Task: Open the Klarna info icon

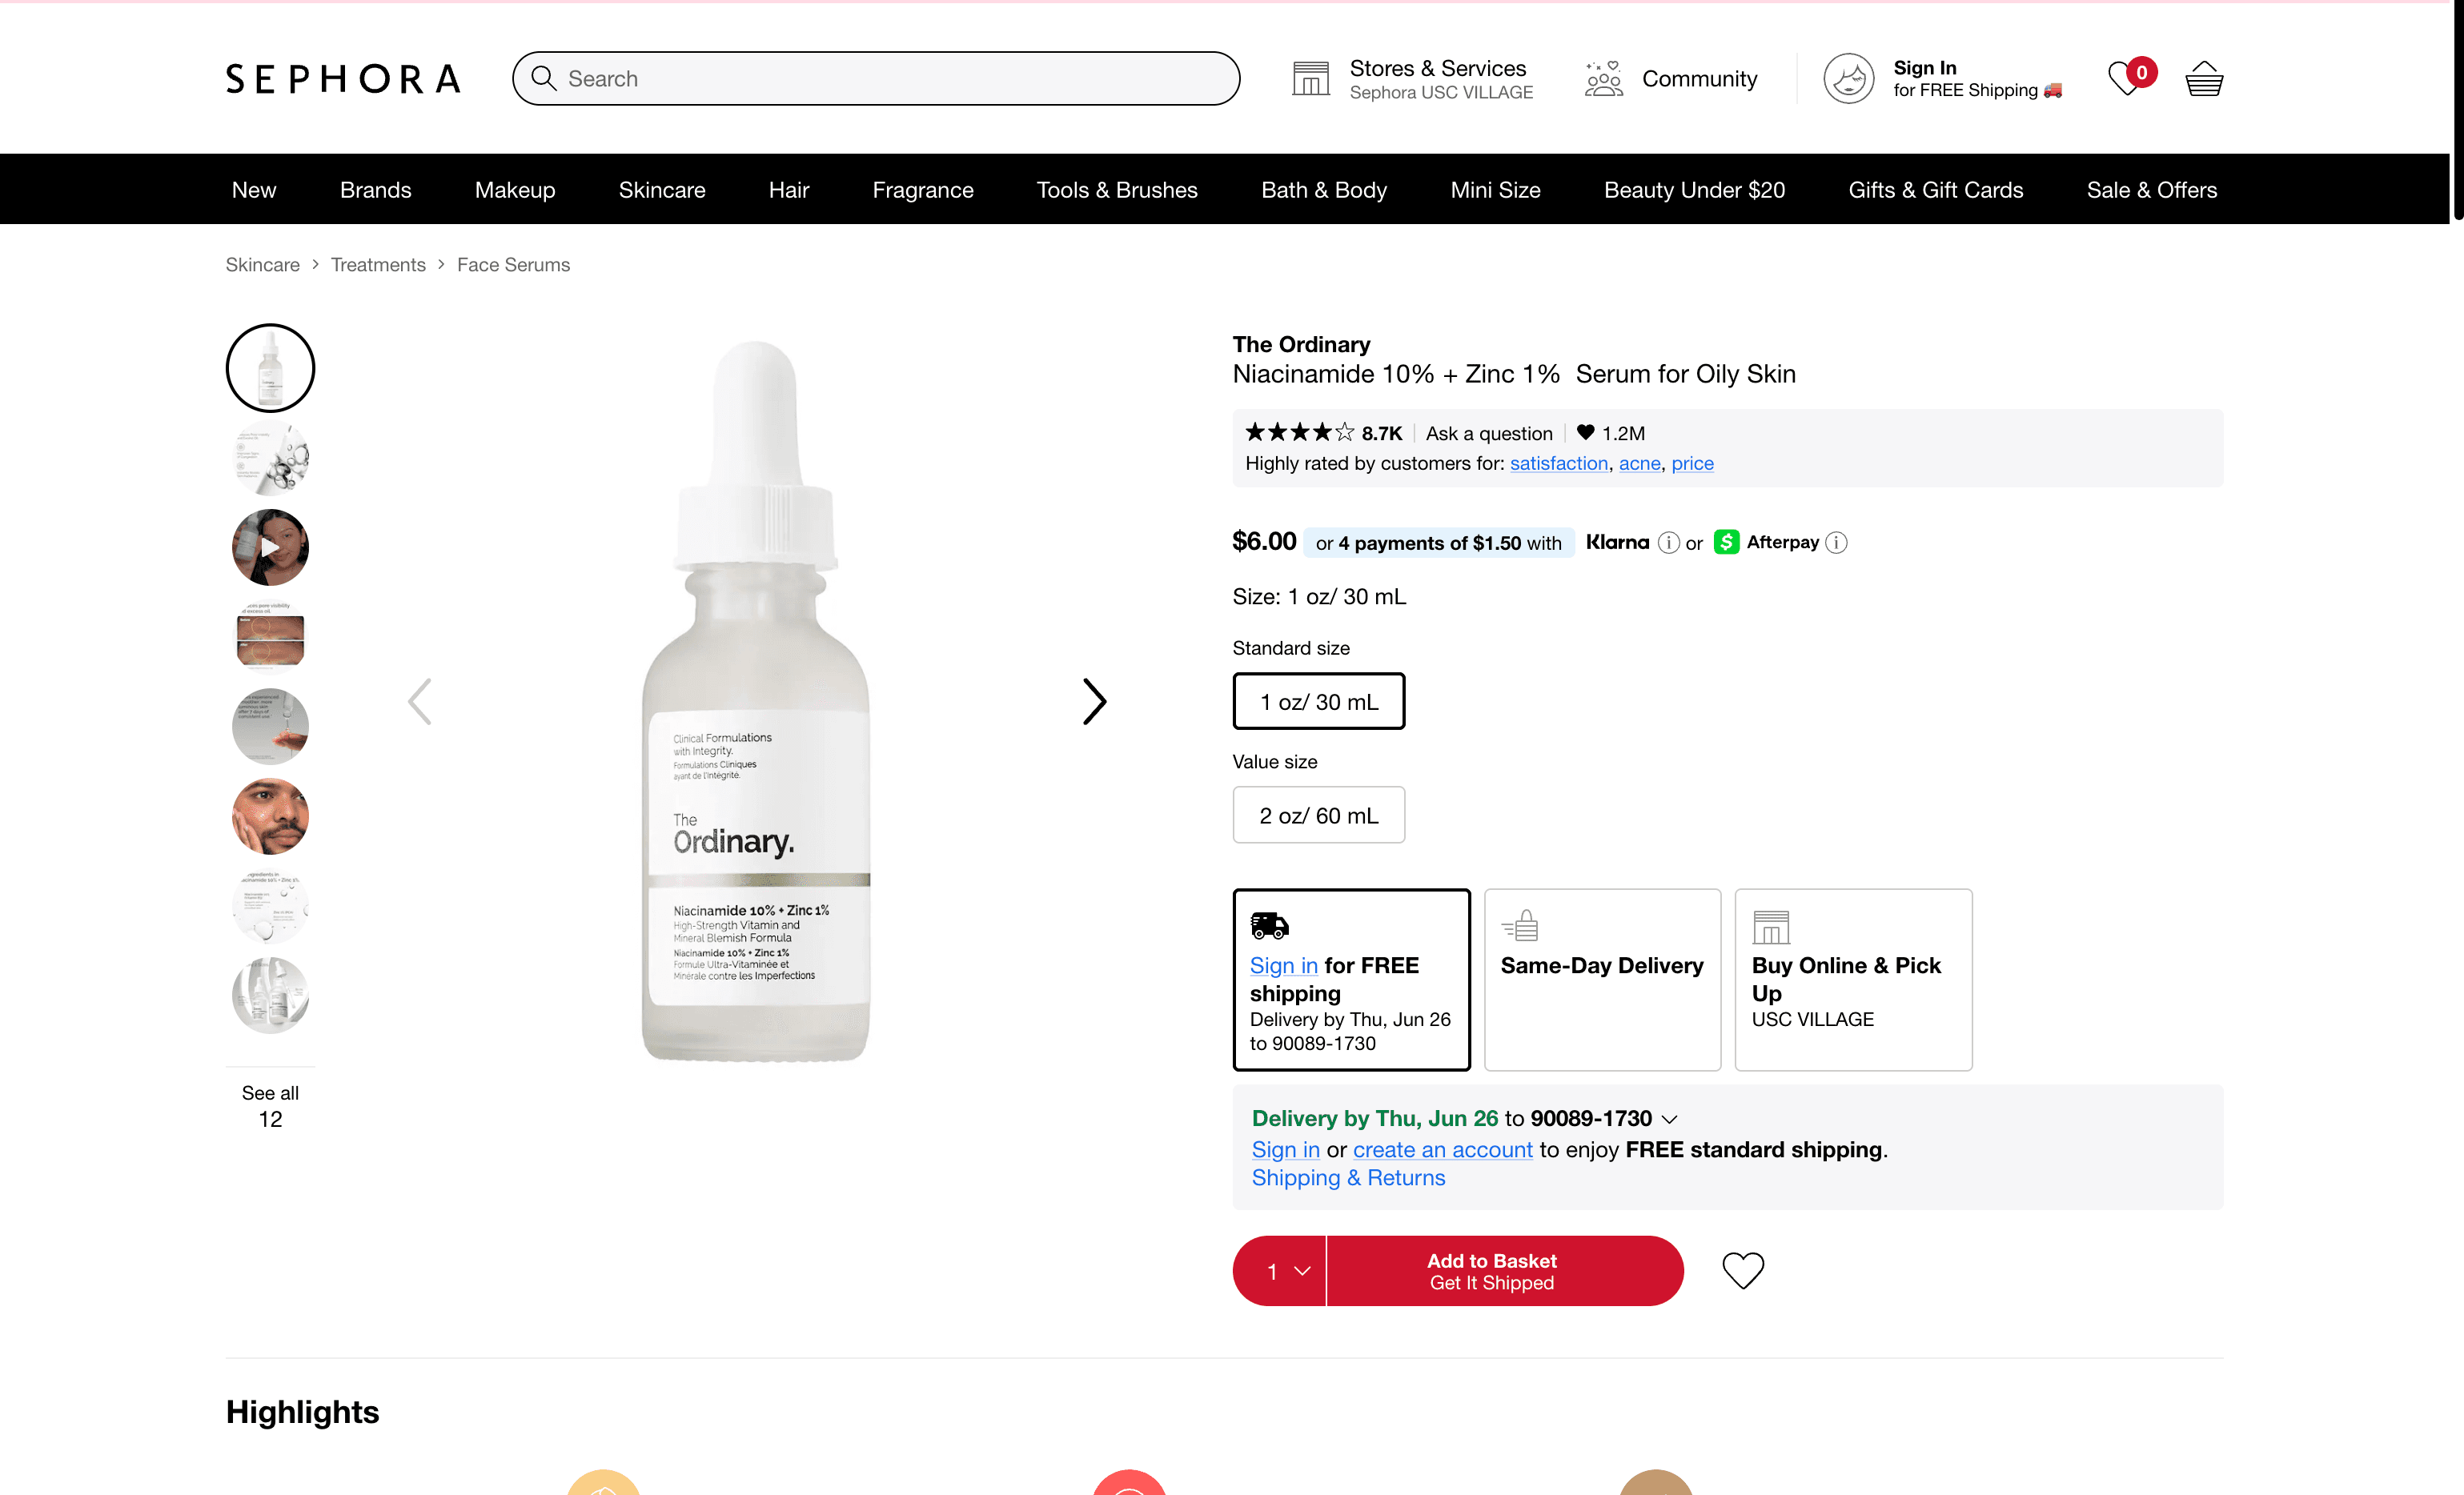Action: (x=1668, y=543)
